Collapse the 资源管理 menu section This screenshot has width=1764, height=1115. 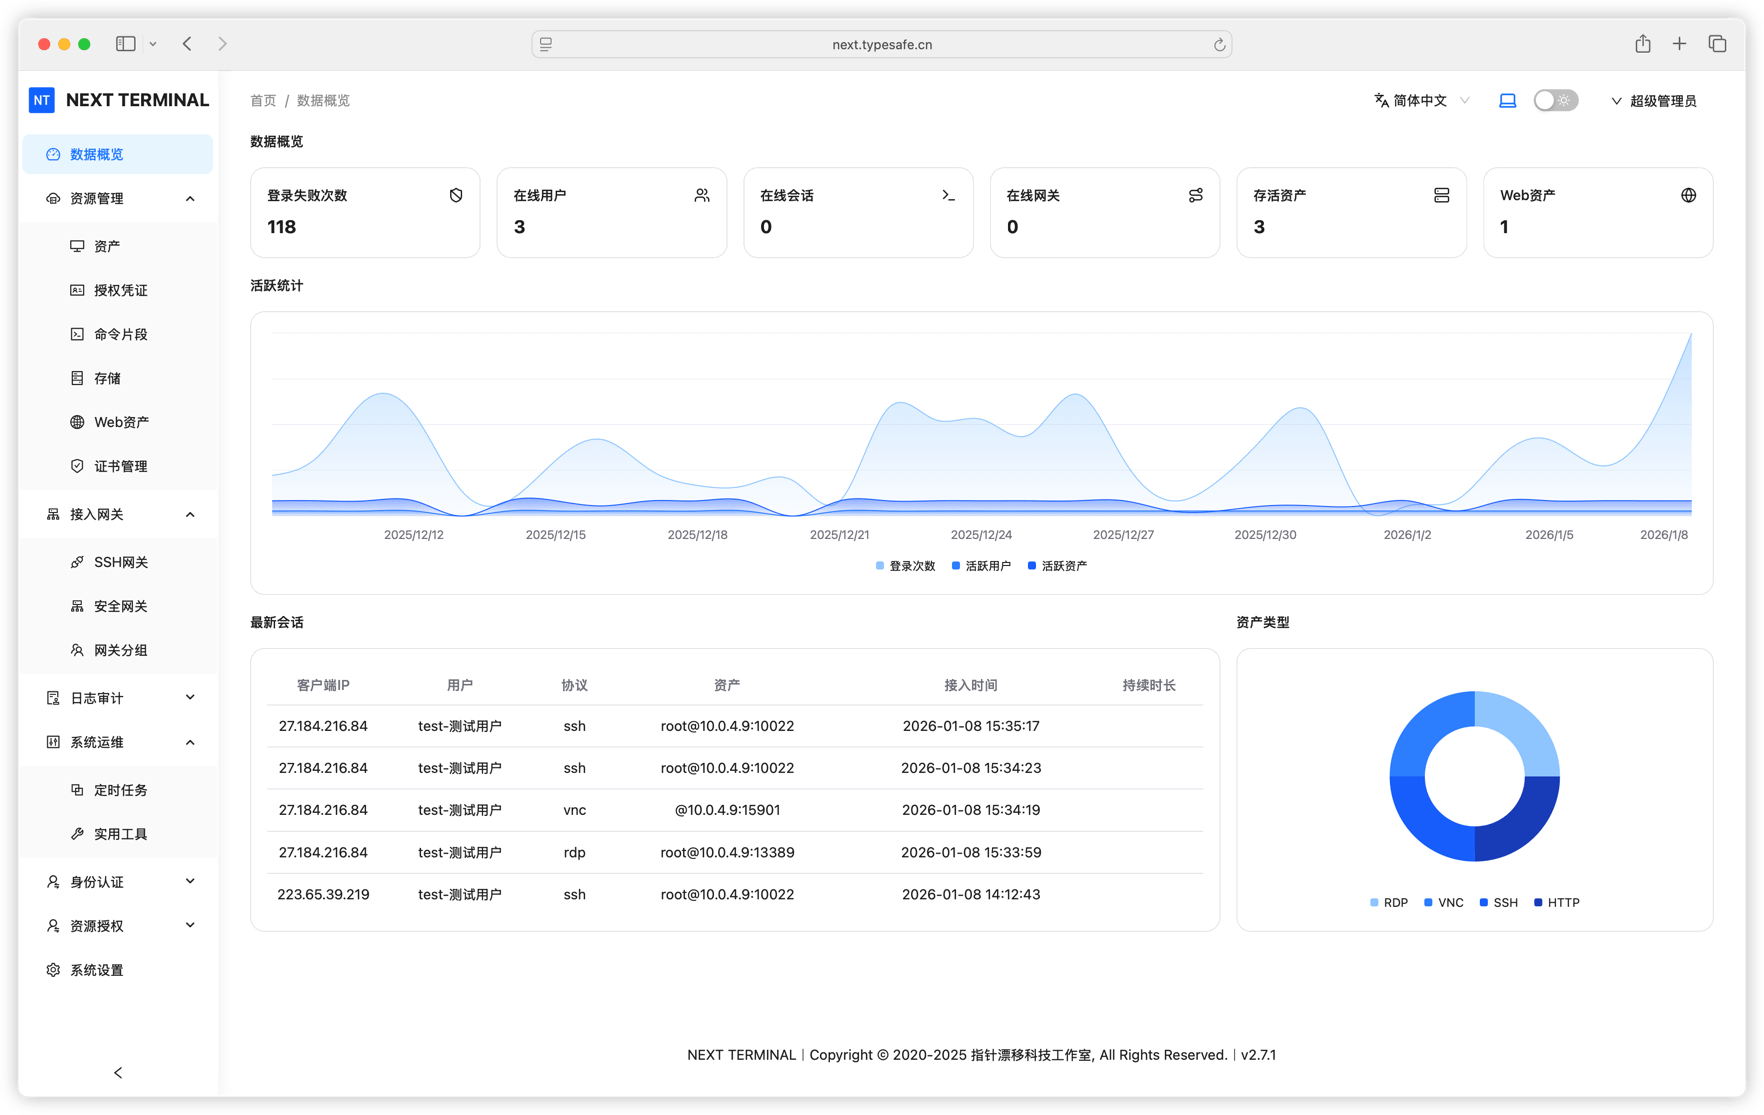pos(117,198)
